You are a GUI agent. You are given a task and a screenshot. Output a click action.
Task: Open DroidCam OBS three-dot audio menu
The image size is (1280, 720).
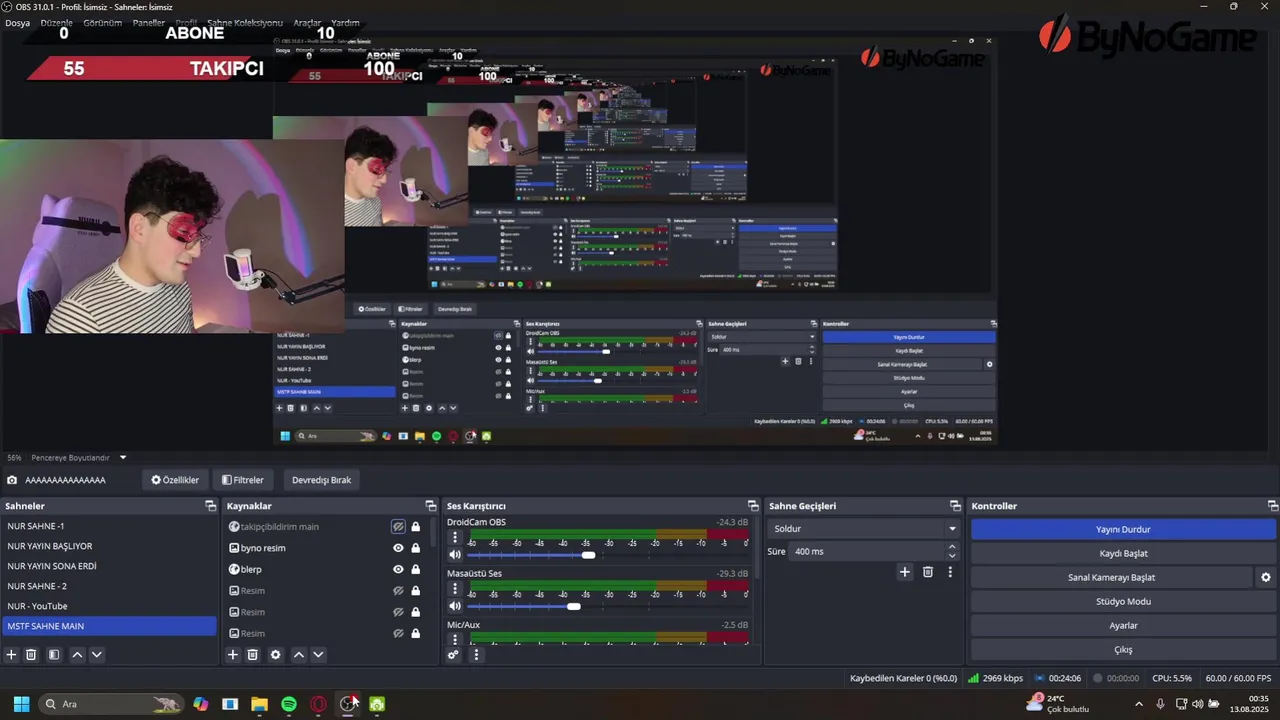click(x=455, y=537)
